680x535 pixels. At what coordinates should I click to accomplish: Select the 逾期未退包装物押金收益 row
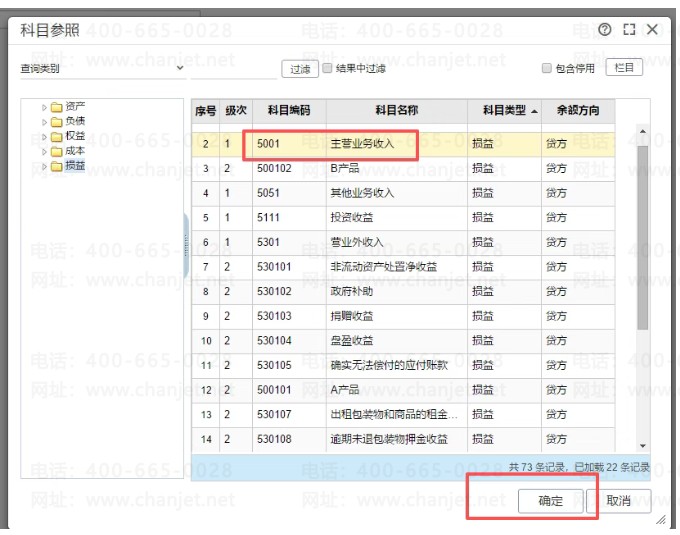coord(403,439)
